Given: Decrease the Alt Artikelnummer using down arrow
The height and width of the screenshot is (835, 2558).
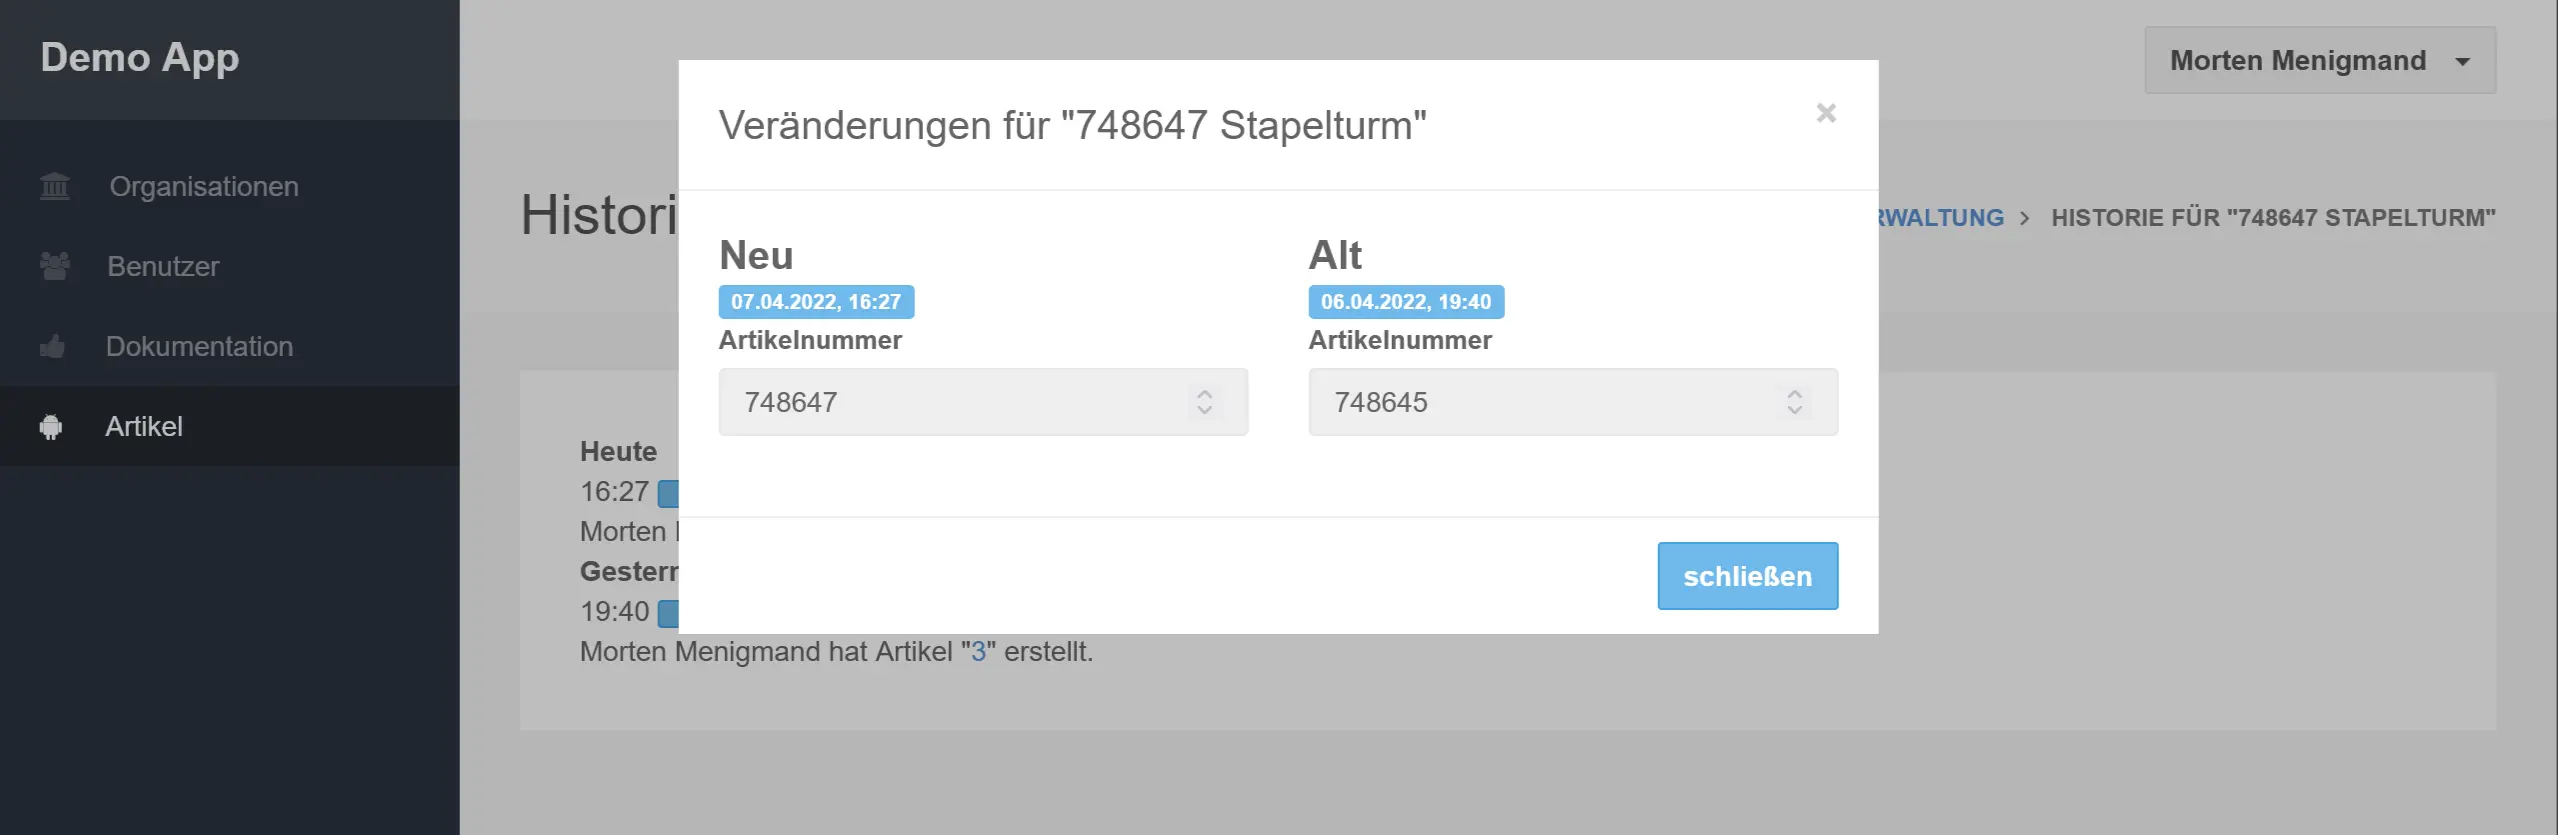Looking at the screenshot, I should (x=1794, y=410).
